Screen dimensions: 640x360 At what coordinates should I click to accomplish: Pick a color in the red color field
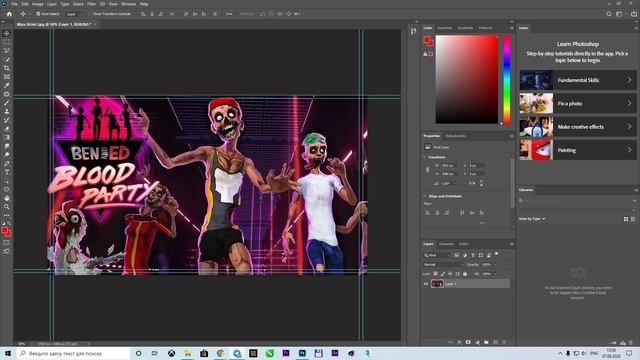click(467, 80)
